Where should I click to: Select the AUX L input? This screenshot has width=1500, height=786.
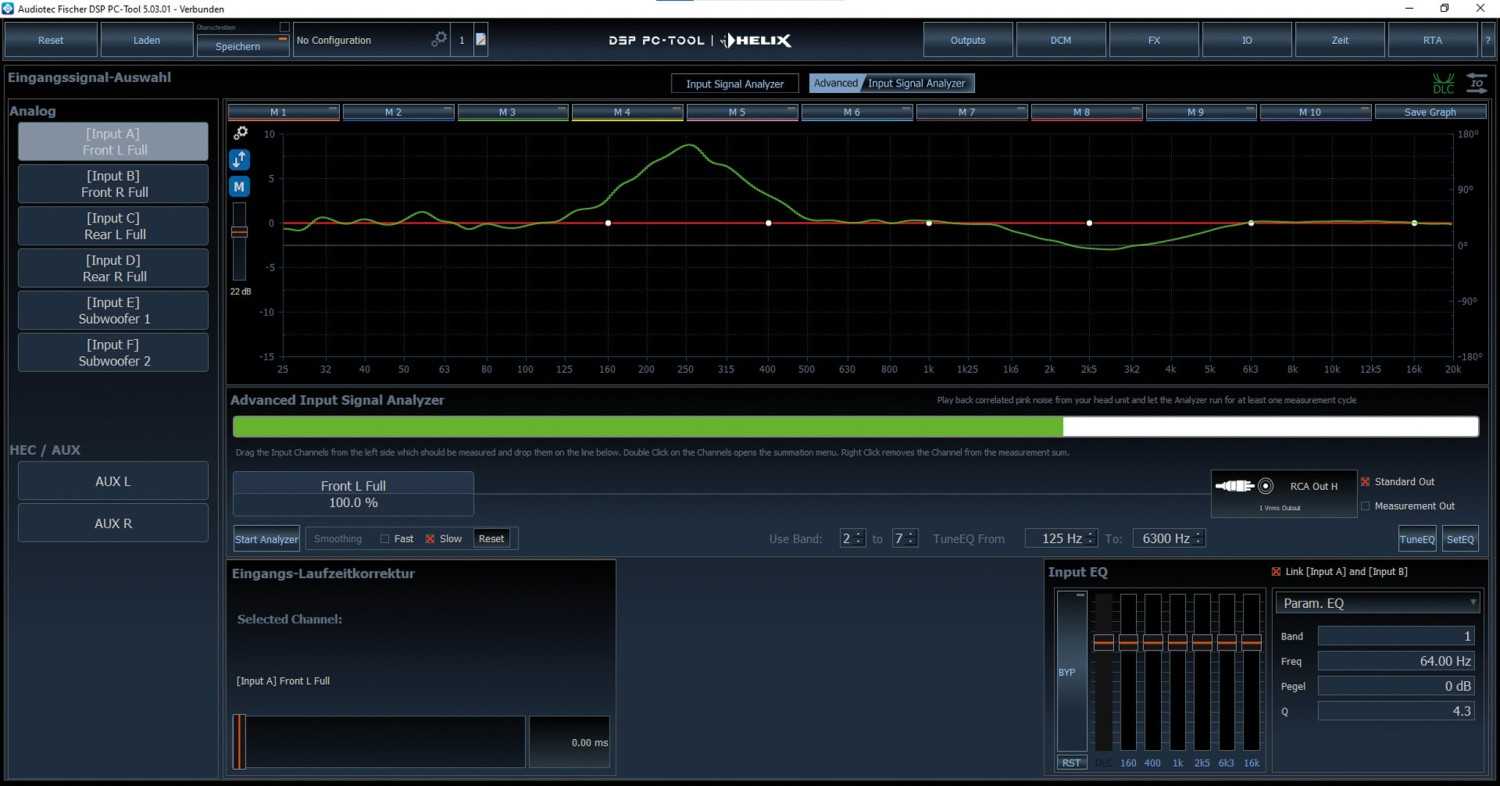tap(113, 481)
